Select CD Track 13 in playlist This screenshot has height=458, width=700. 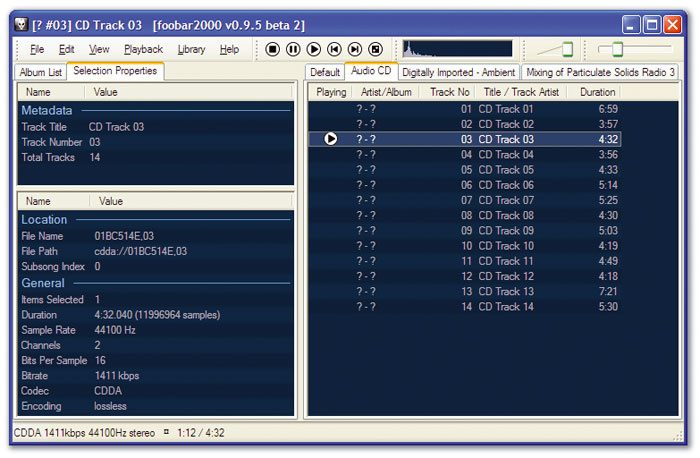pos(464,291)
